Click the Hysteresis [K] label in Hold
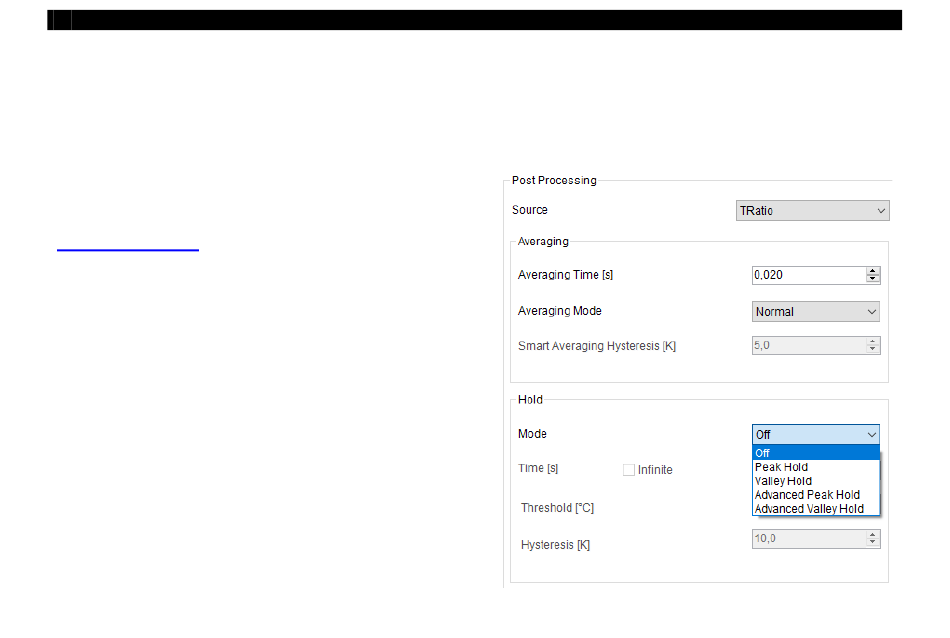 pyautogui.click(x=556, y=545)
